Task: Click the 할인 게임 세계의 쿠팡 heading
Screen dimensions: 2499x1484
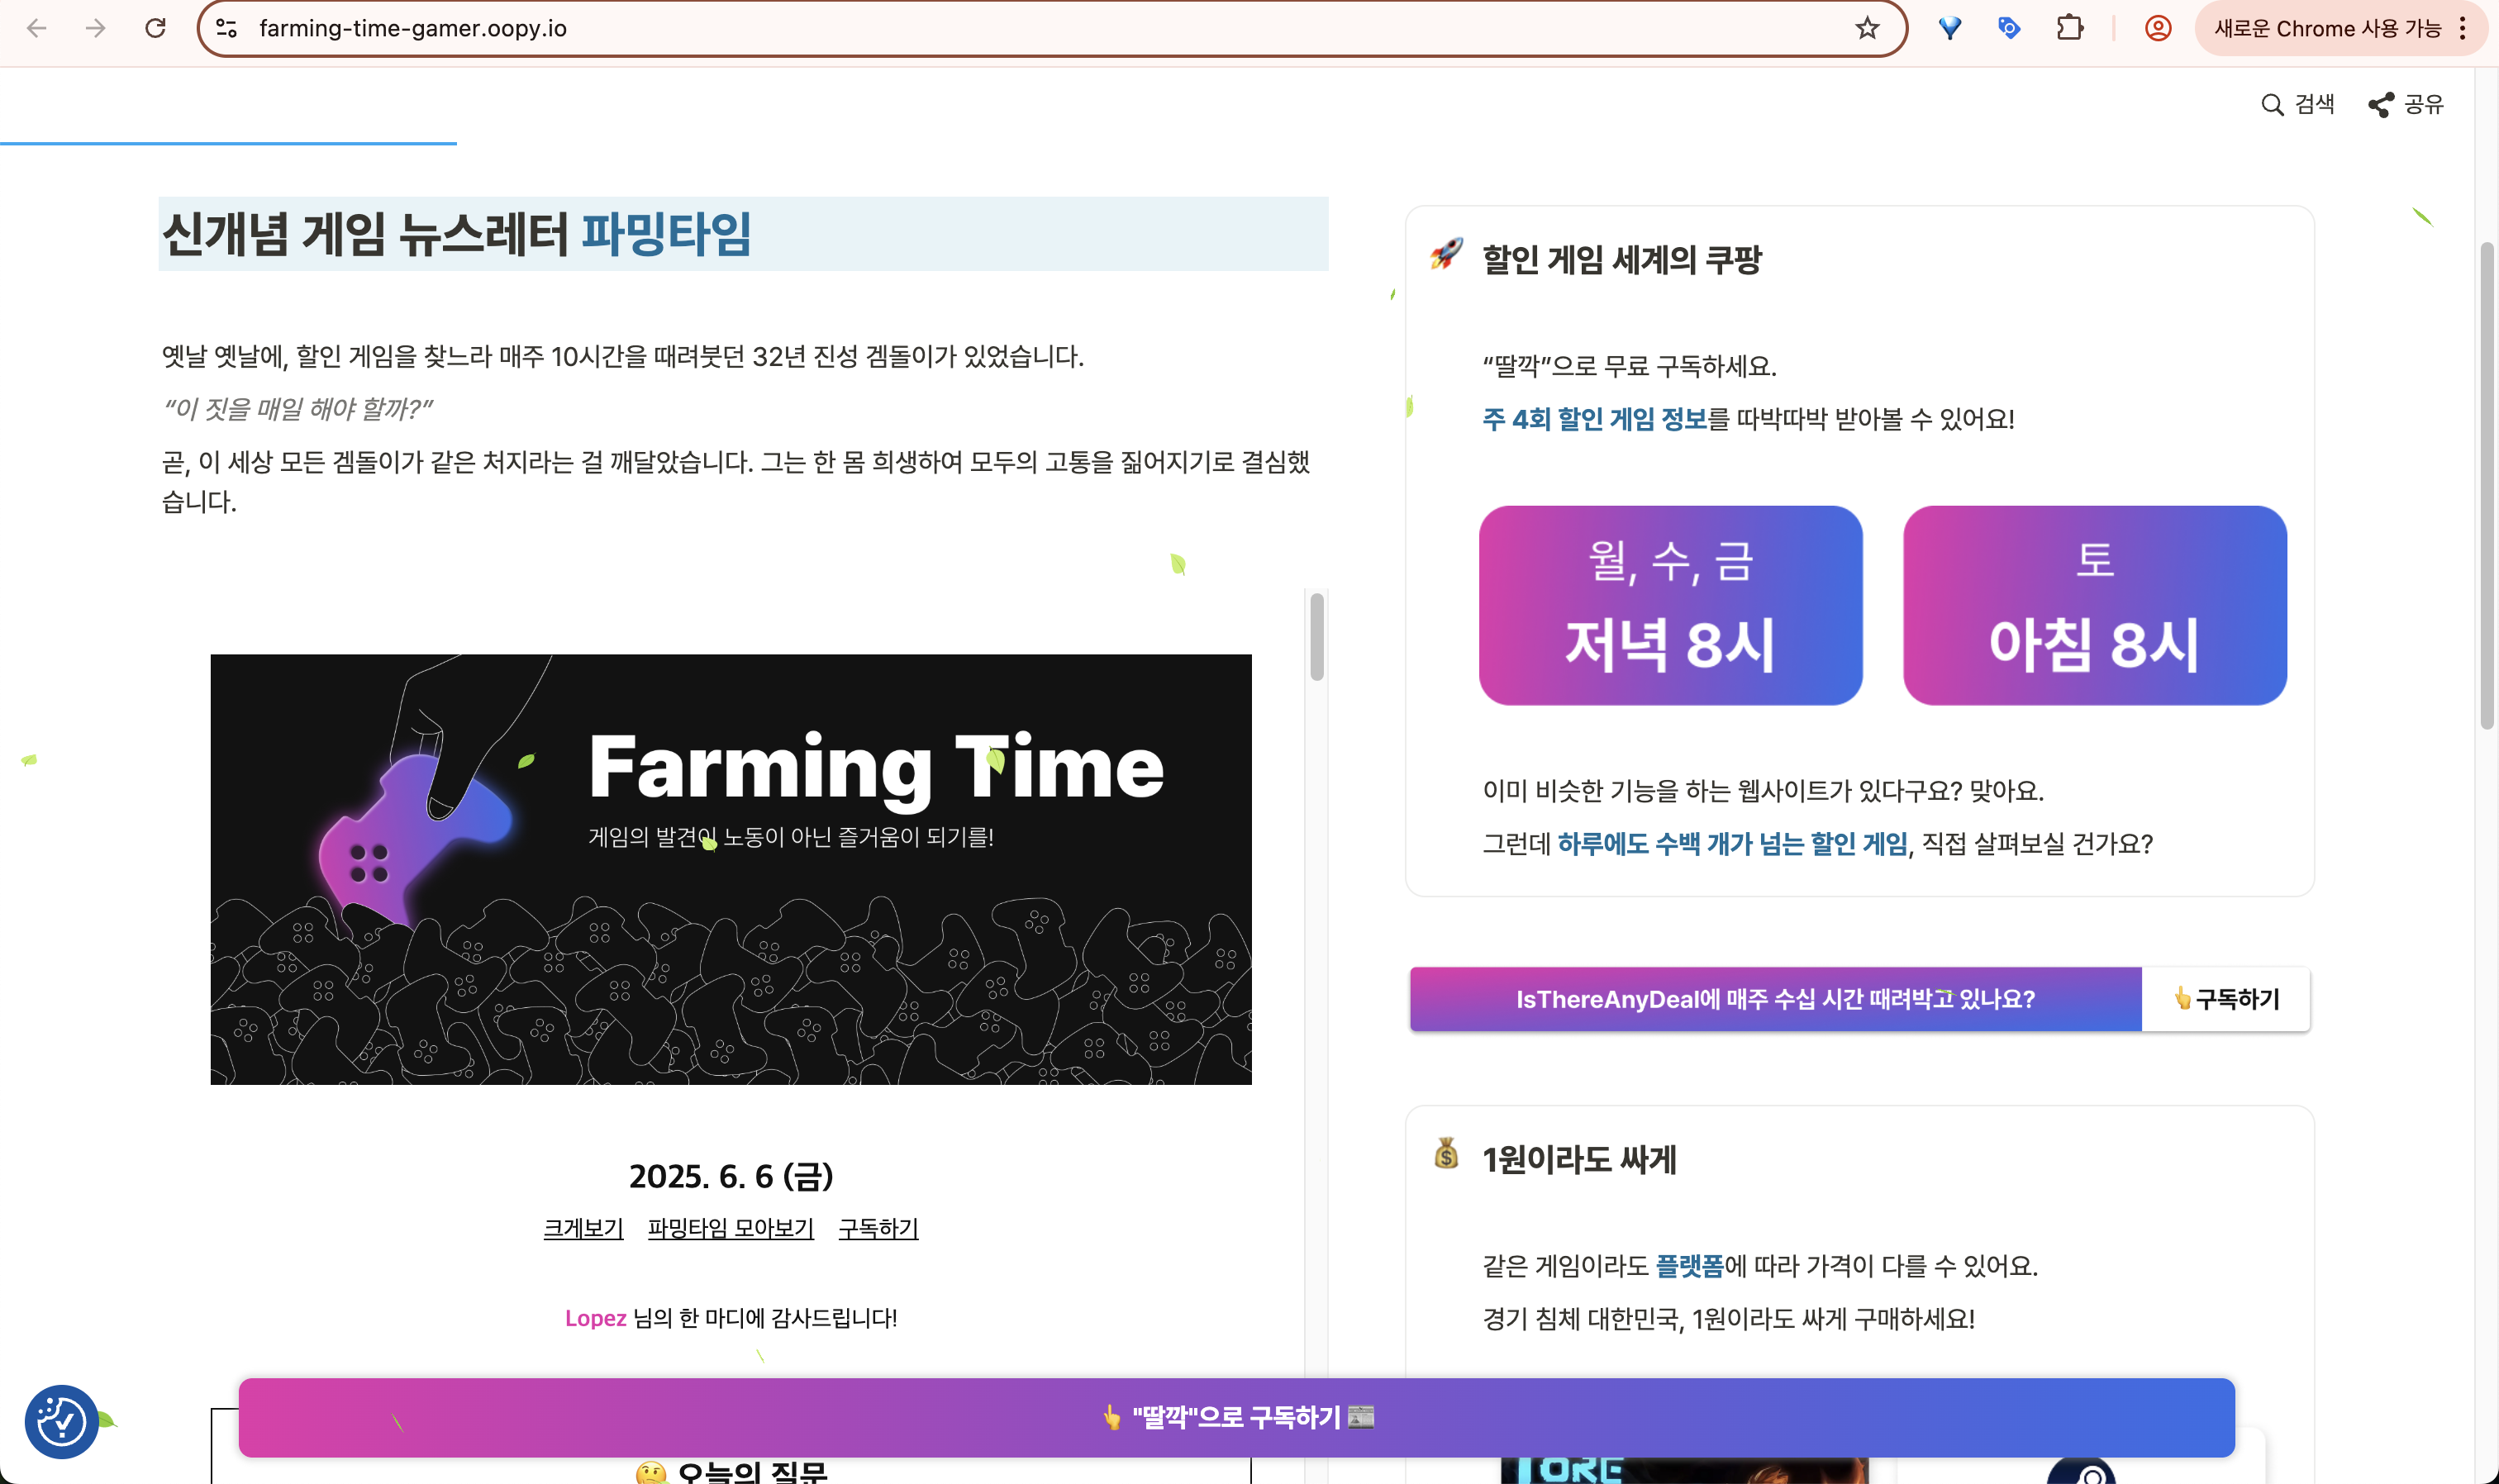Action: pos(1621,260)
